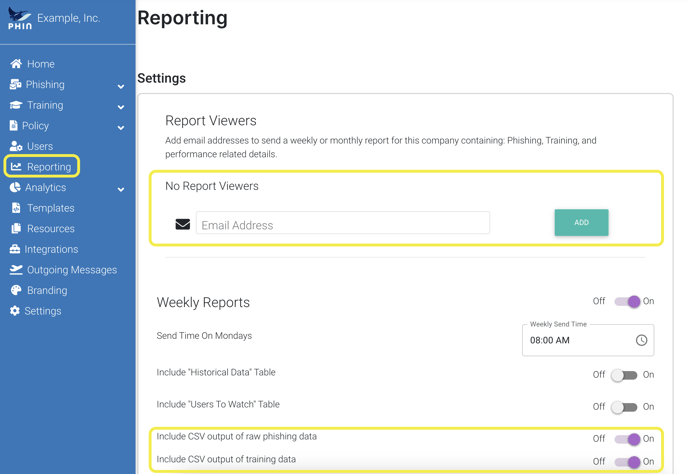This screenshot has width=688, height=474.
Task: Click the "Reporting" page title
Action: [183, 18]
